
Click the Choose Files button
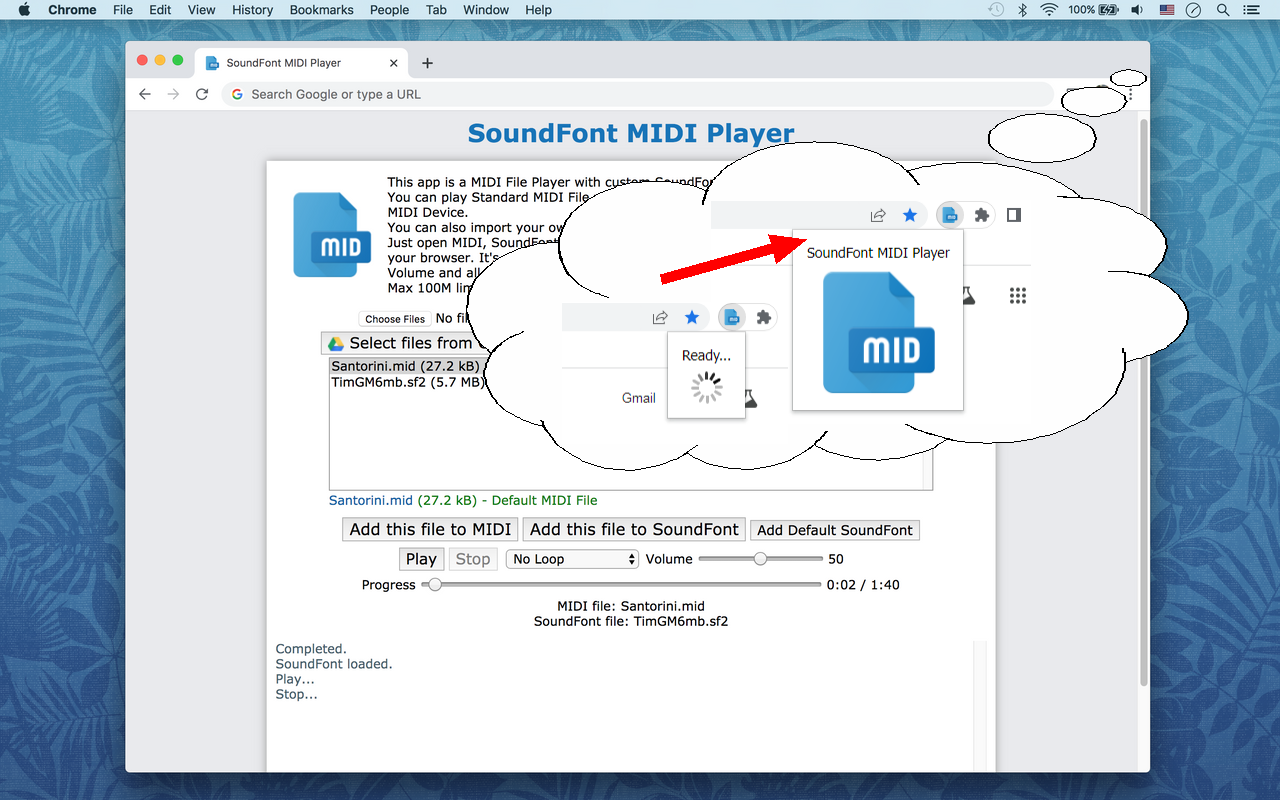(395, 319)
